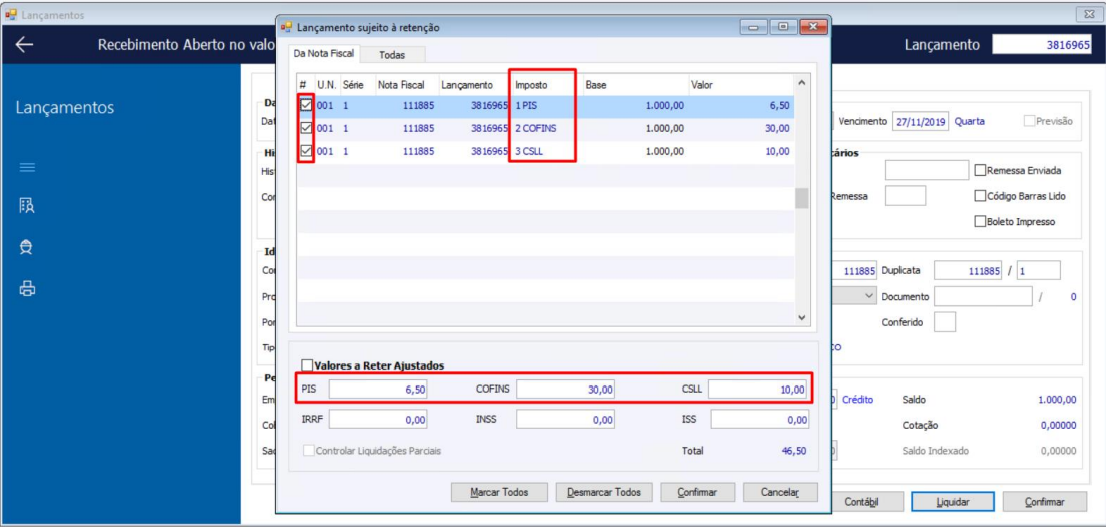Click the Marcar Todos button

499,492
